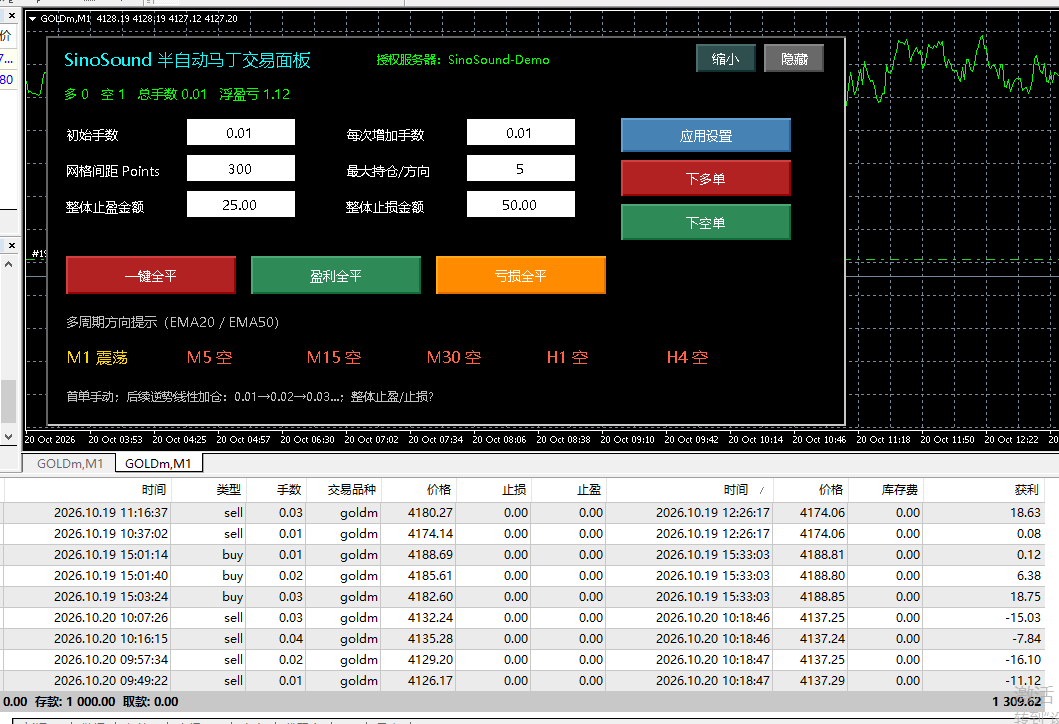This screenshot has width=1059, height=724.
Task: Click the H4 空 timeframe indicator
Action: pyautogui.click(x=688, y=357)
